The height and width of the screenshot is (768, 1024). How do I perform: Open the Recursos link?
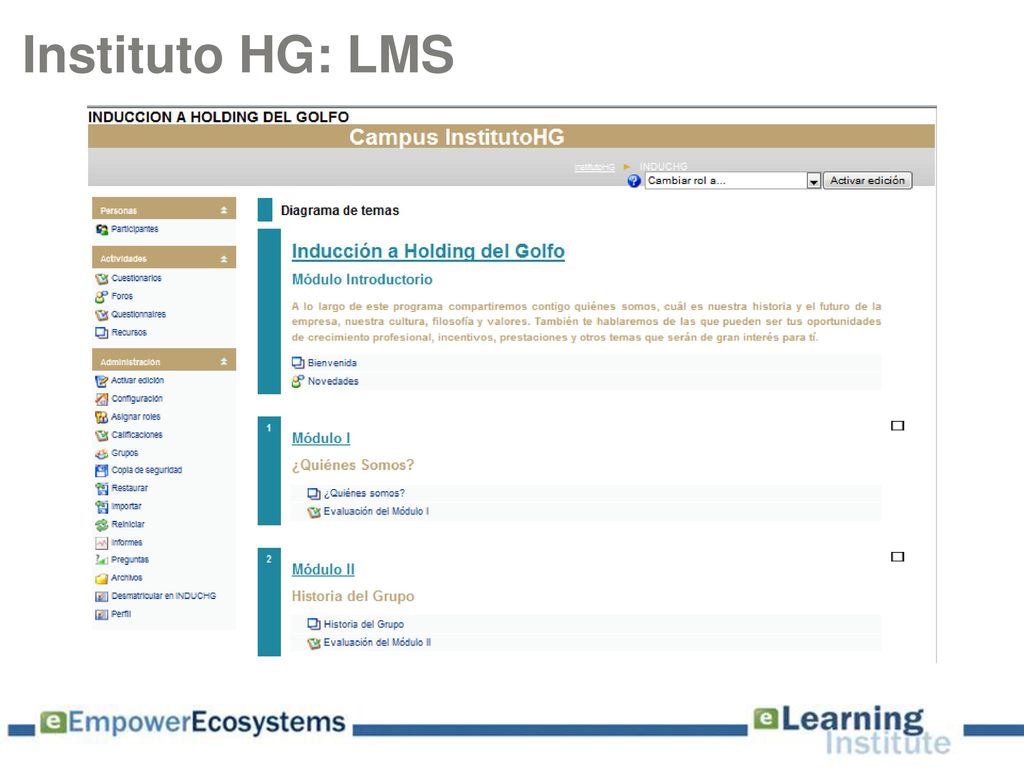pyautogui.click(x=129, y=332)
